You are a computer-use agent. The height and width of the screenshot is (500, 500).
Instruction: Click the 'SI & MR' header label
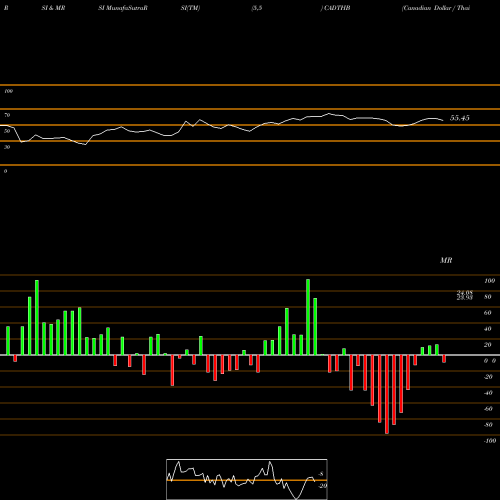point(53,8)
